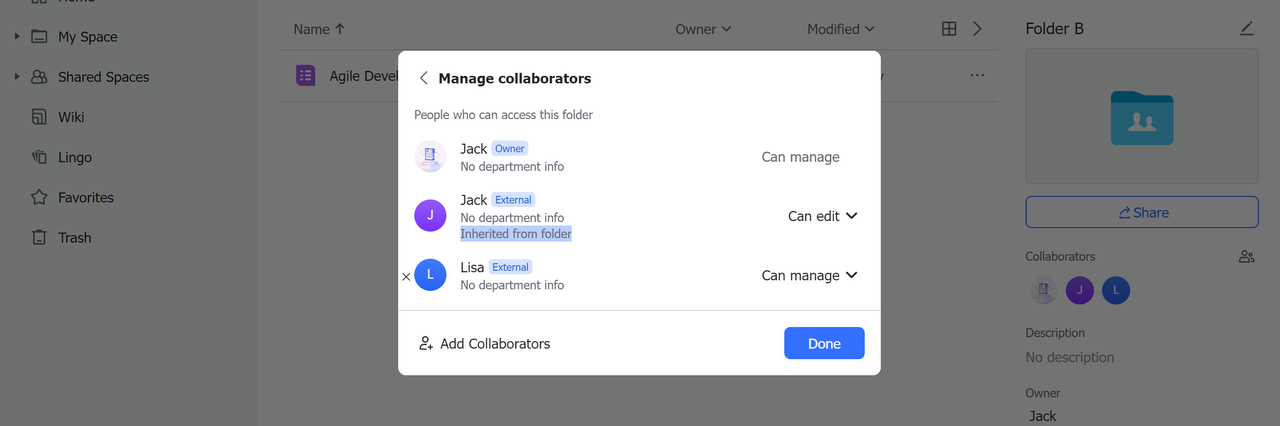The height and width of the screenshot is (426, 1280).
Task: Open Lingo in the sidebar
Action: point(74,157)
